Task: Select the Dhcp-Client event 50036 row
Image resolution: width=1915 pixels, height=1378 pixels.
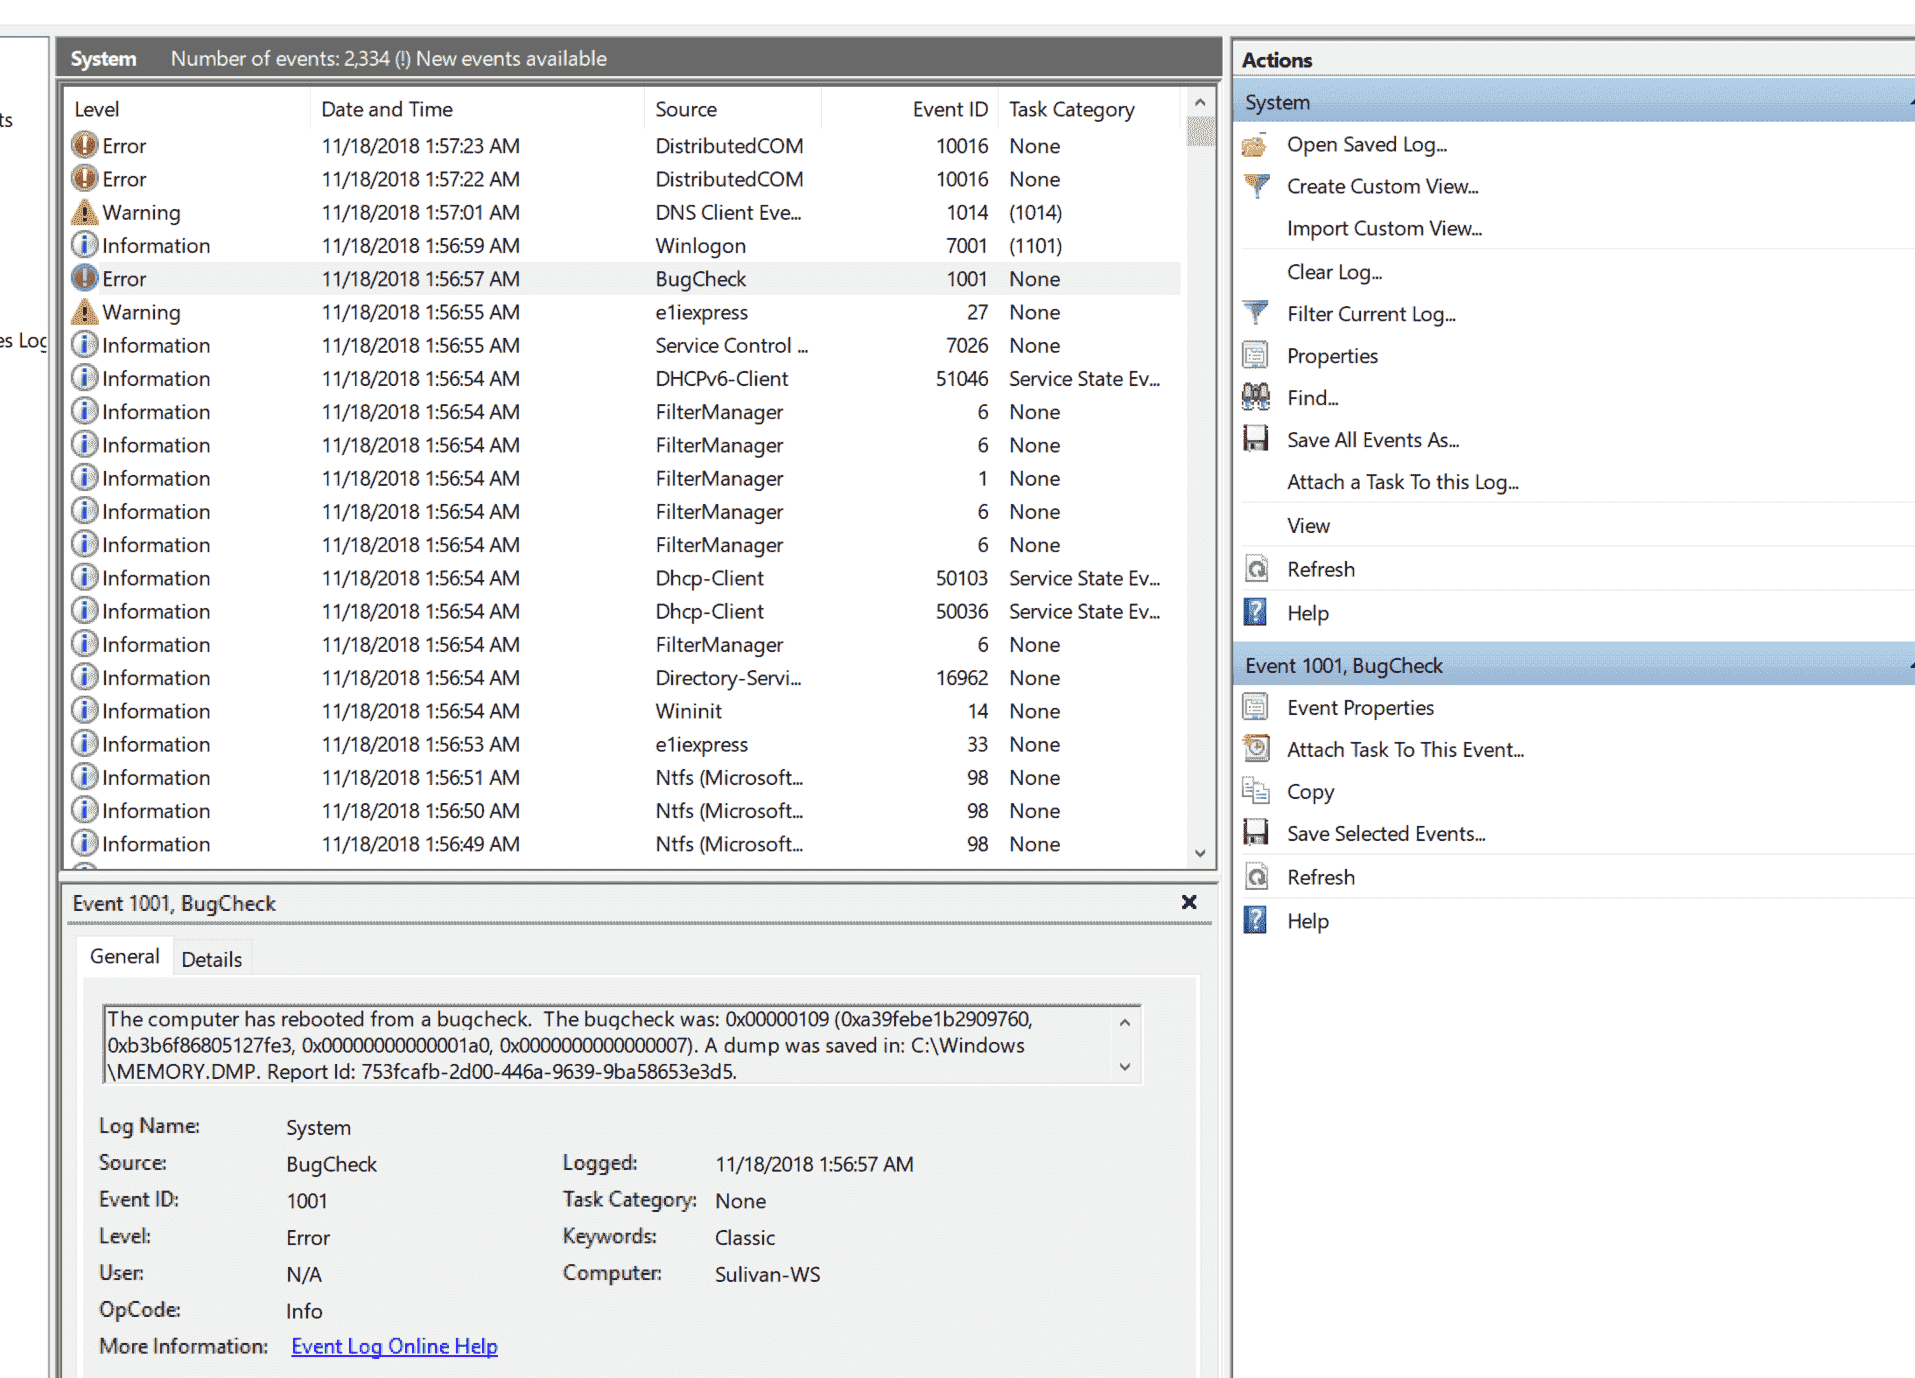Action: [625, 611]
